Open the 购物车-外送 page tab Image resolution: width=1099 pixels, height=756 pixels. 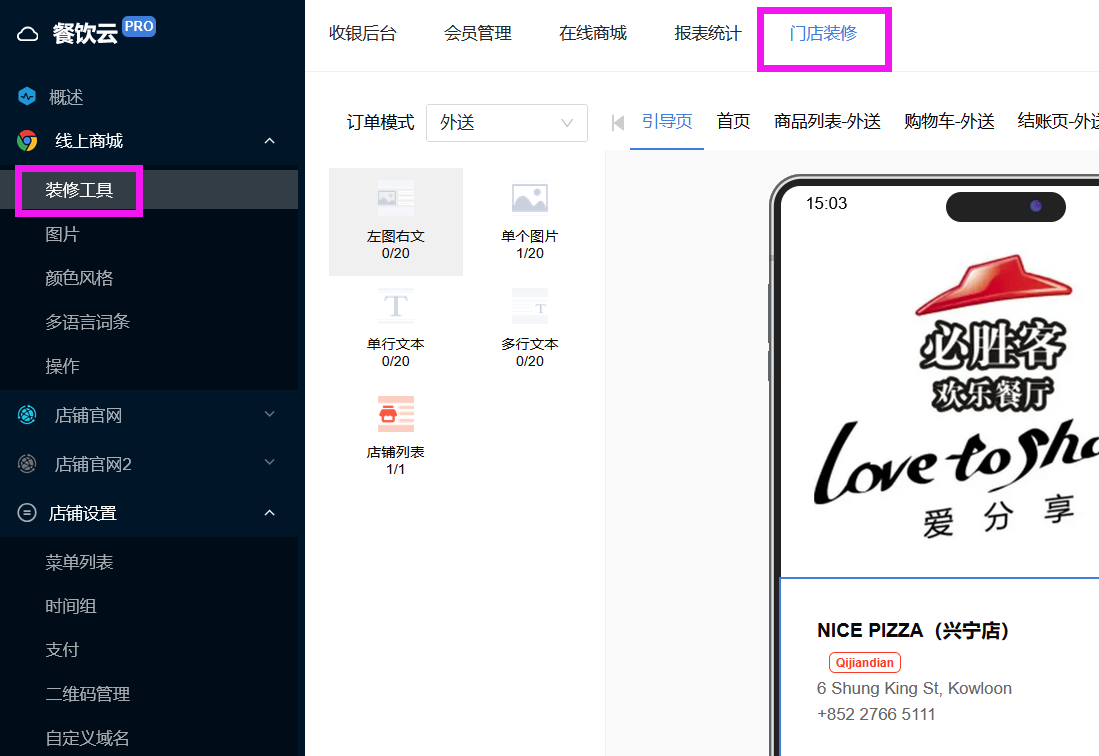point(949,121)
